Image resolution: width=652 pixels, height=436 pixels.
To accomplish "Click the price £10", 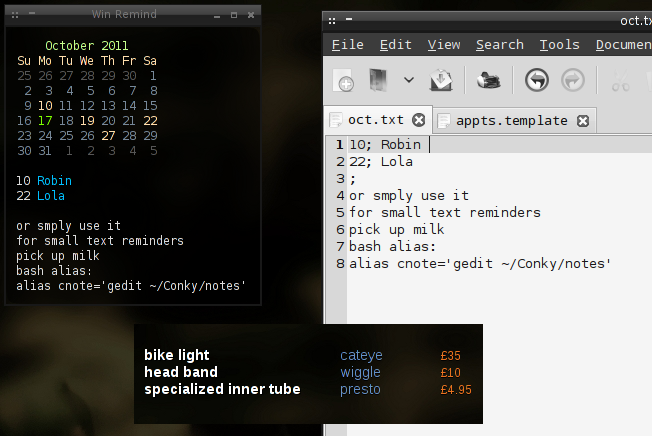I will [x=450, y=373].
